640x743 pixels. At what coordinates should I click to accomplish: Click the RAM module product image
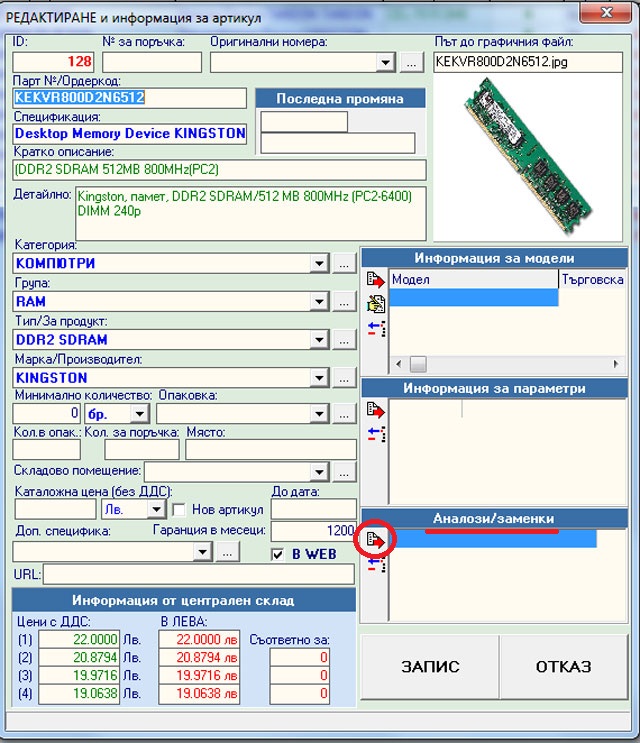click(x=530, y=155)
